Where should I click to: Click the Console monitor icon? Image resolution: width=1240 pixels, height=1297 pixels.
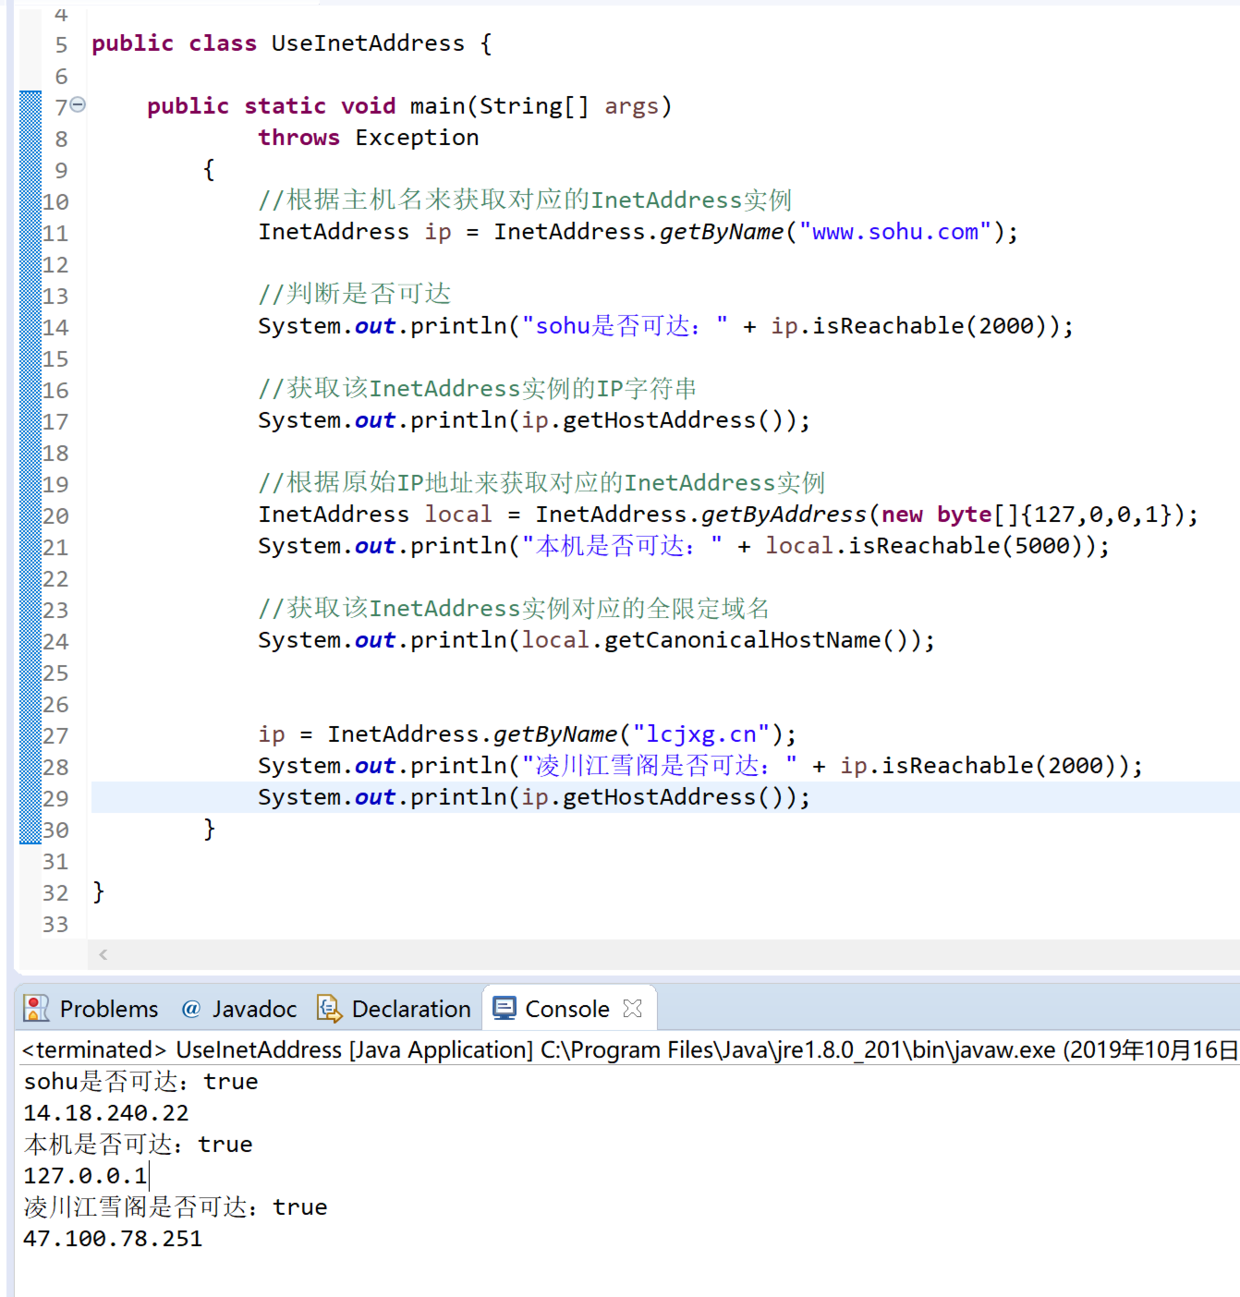coord(505,1008)
